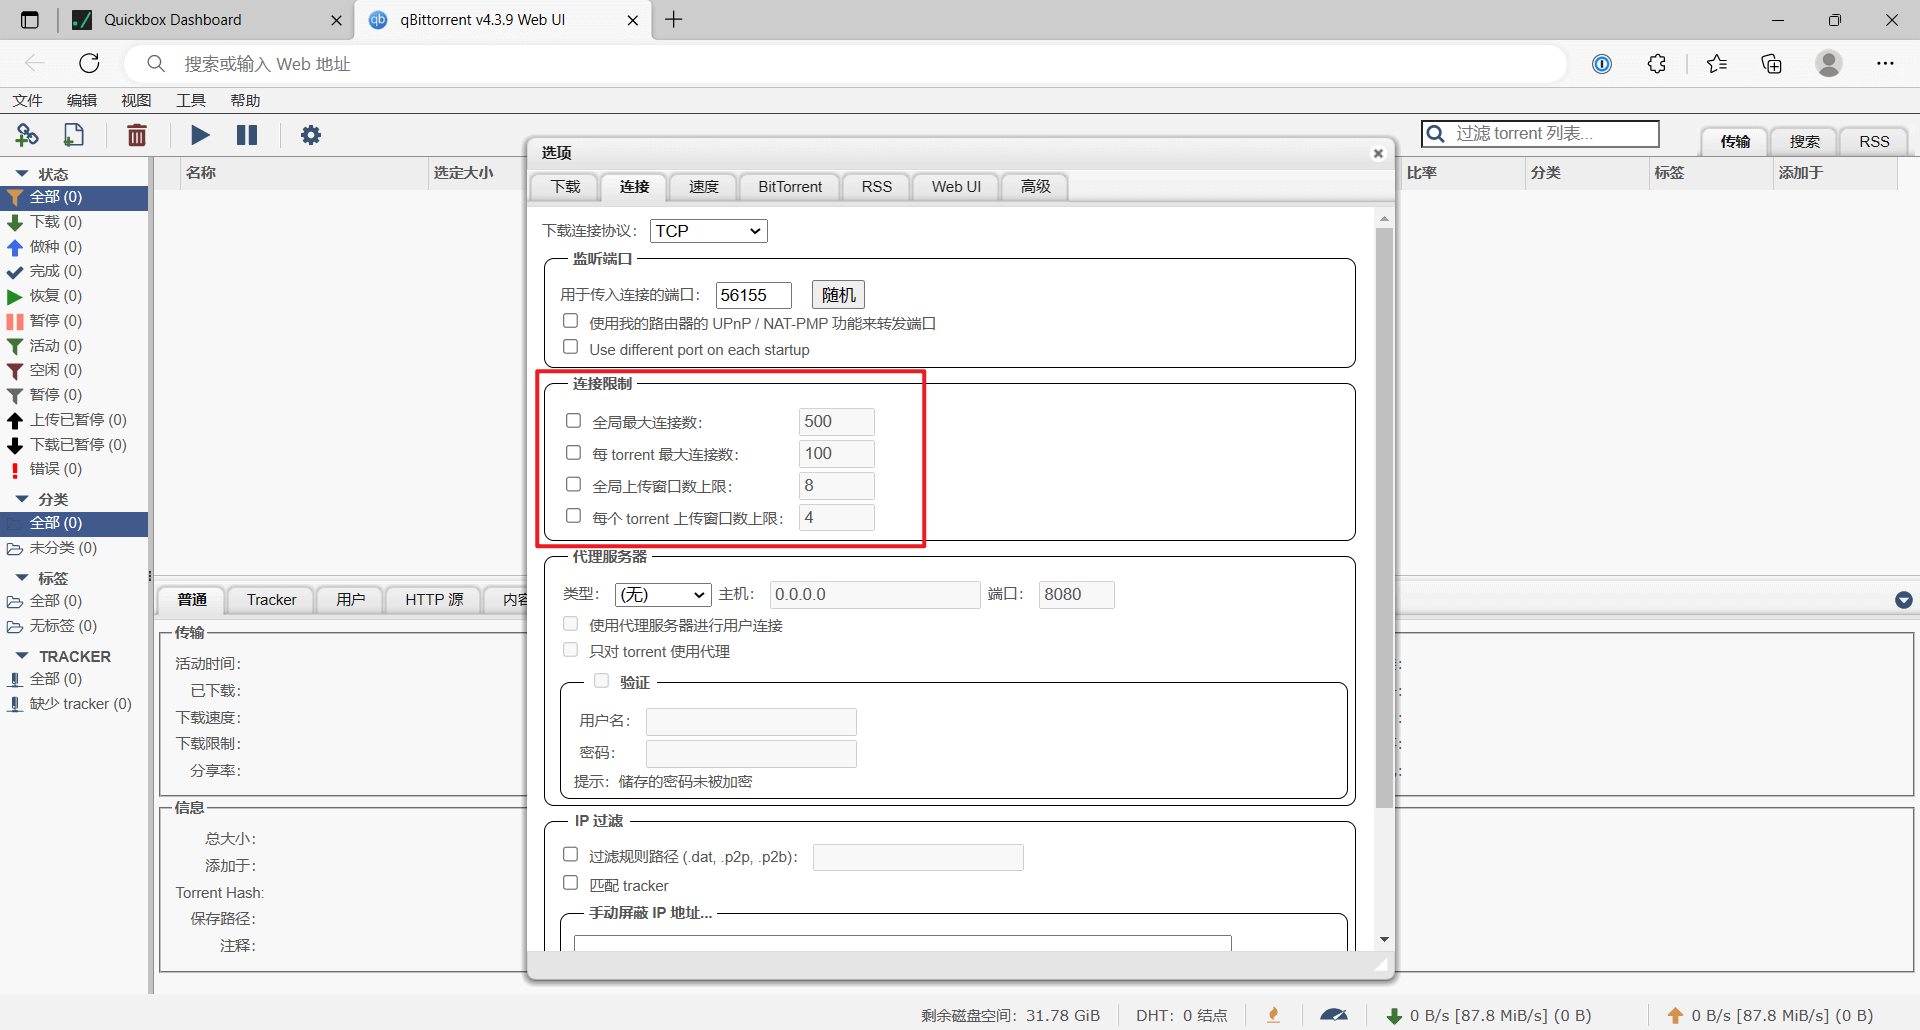1920x1030 pixels.
Task: Switch to the Tracker details tab
Action: pyautogui.click(x=271, y=600)
